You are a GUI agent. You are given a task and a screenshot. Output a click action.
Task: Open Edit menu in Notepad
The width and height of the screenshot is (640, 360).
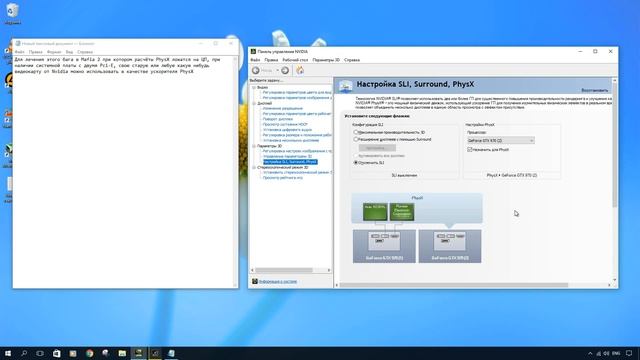click(36, 52)
